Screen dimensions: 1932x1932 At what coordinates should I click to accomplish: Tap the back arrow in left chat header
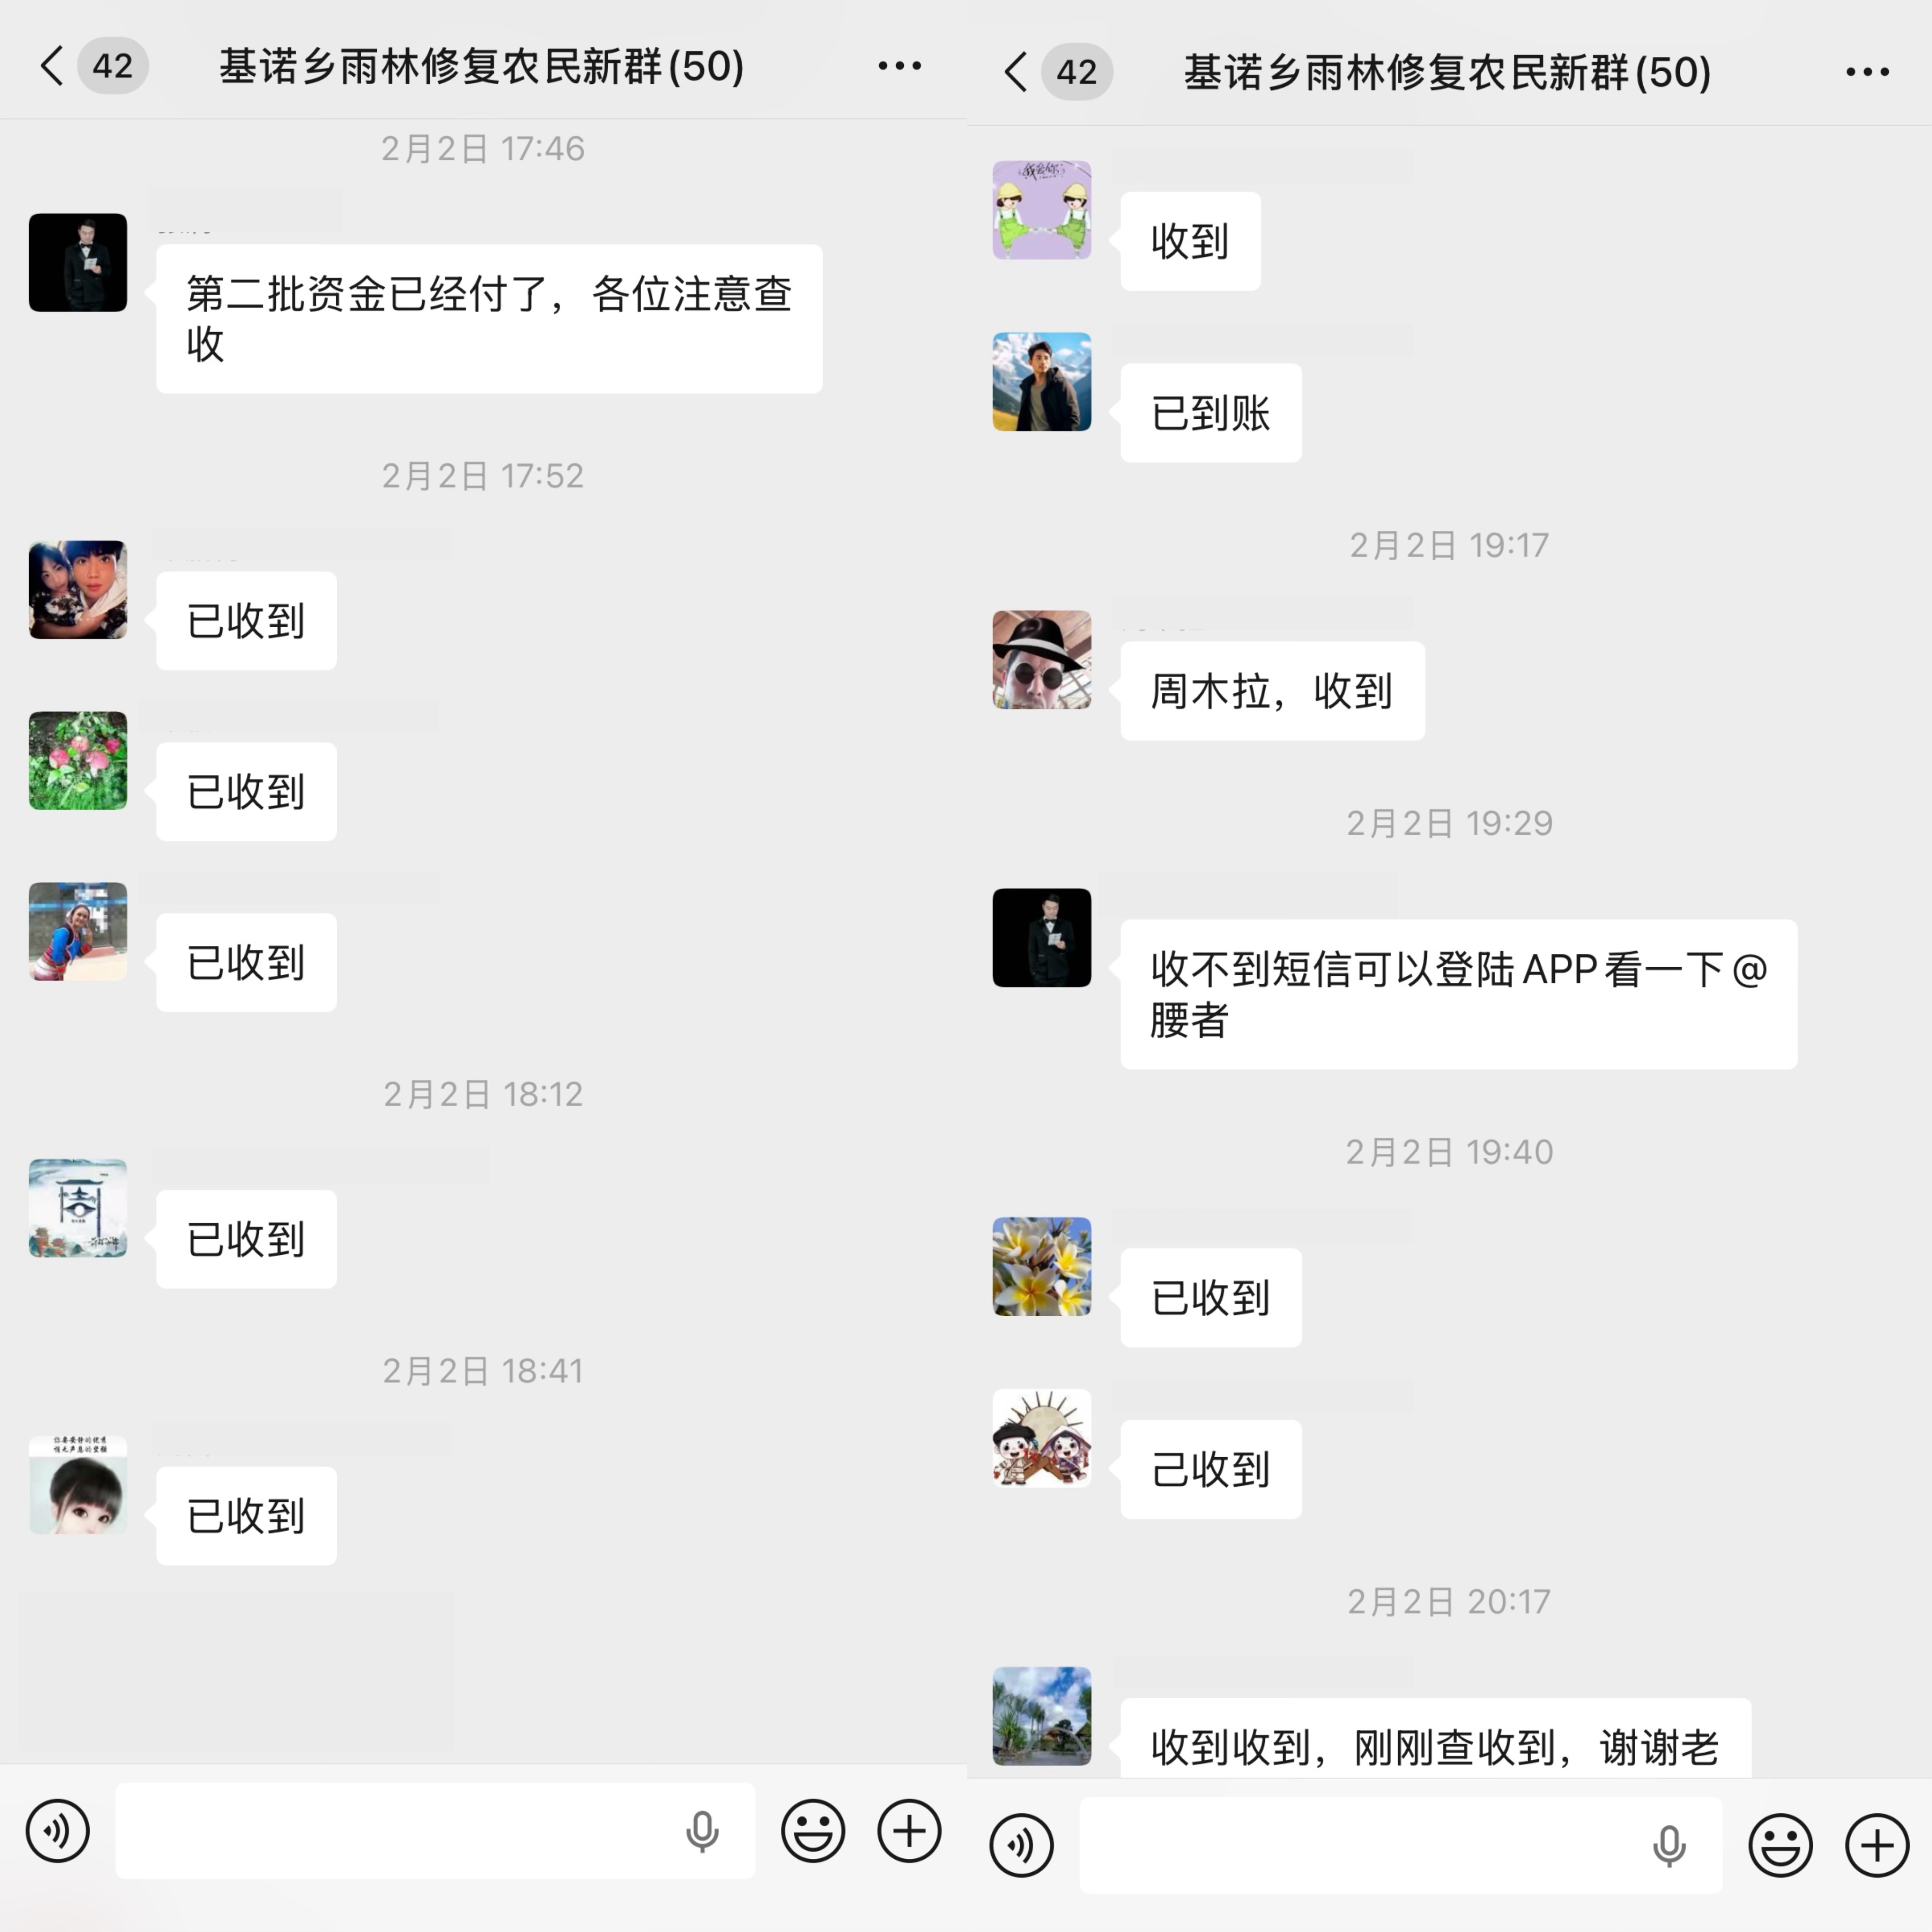click(x=52, y=66)
